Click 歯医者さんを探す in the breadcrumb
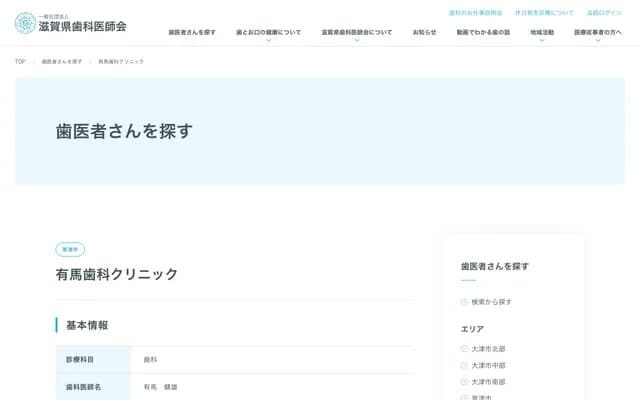Viewport: 640px width, 400px height. click(62, 62)
